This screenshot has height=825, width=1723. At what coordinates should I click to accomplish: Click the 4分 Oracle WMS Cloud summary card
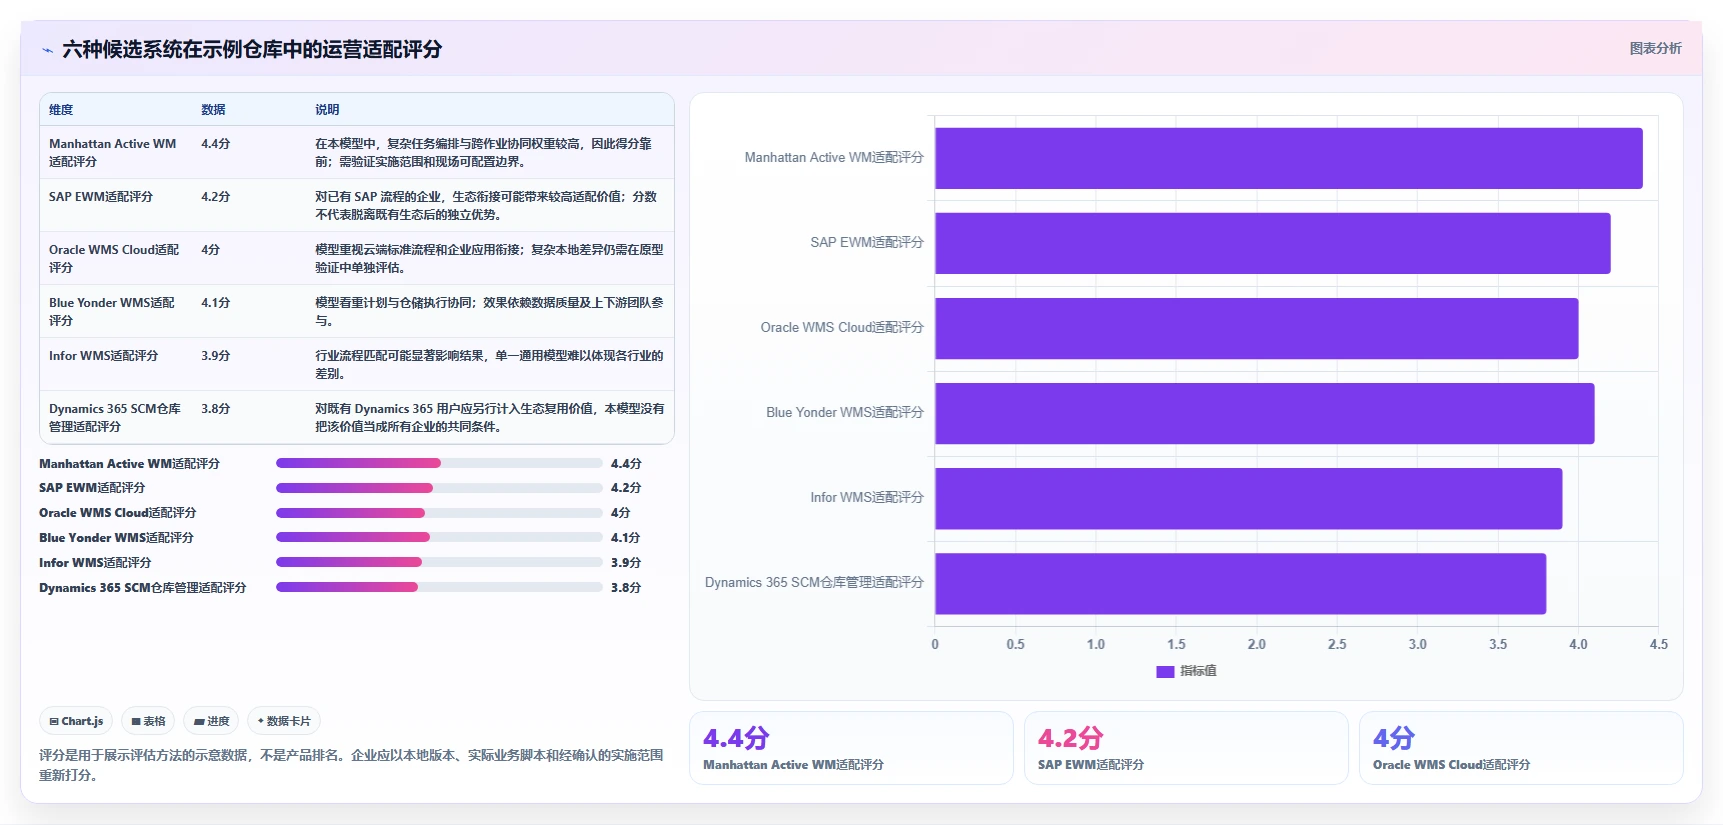(1521, 748)
